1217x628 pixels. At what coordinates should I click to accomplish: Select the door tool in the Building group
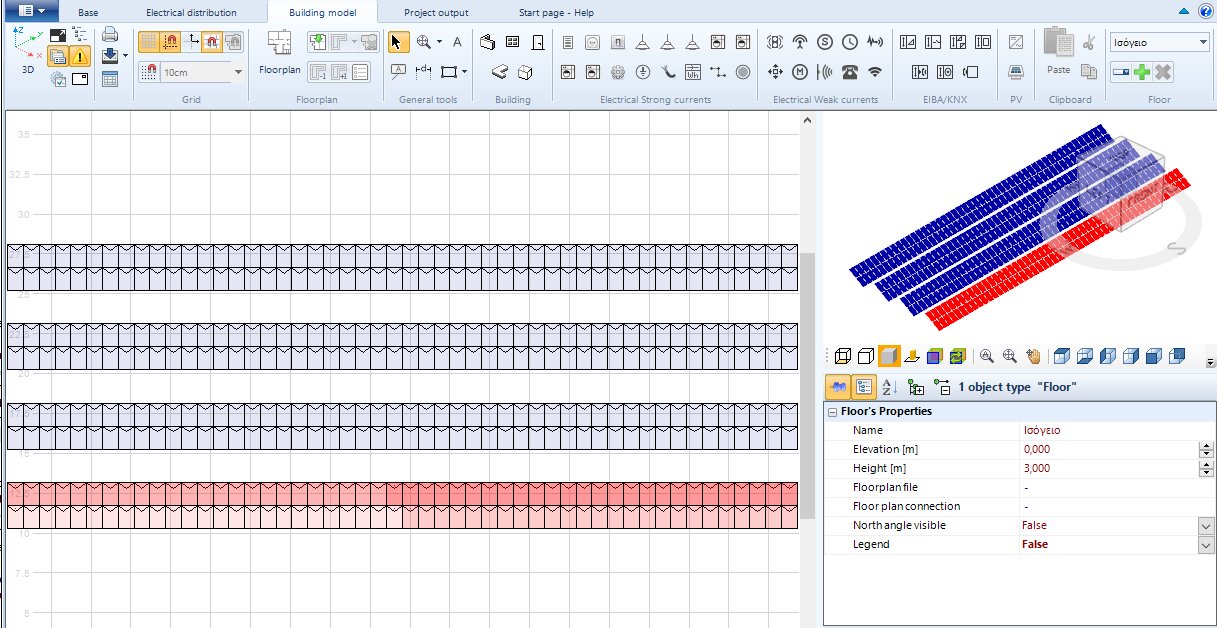537,42
